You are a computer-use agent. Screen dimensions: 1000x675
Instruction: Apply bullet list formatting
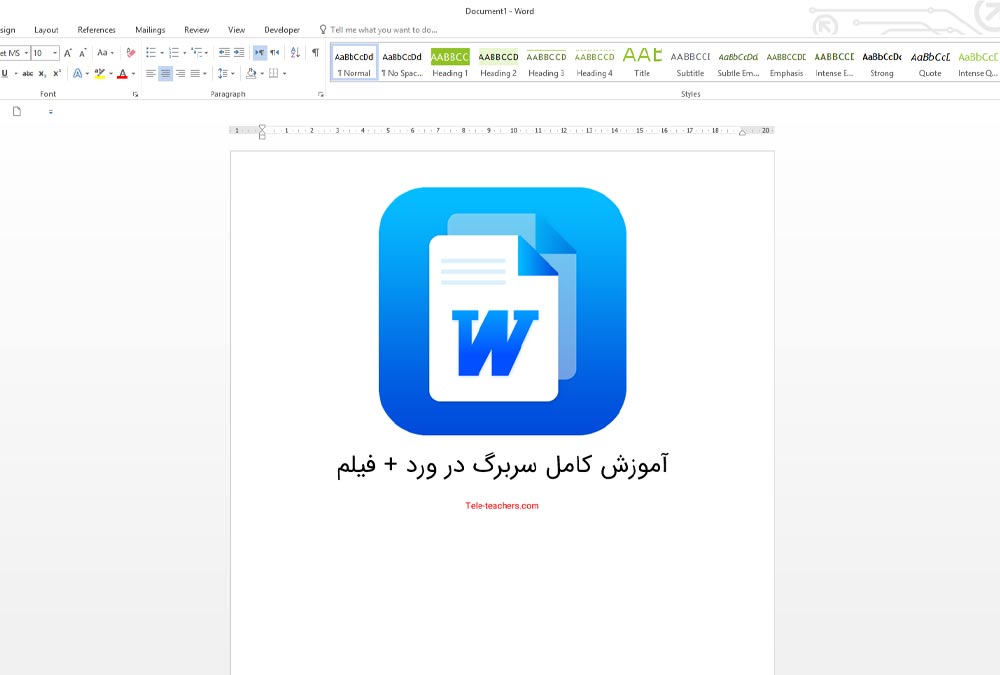pos(151,53)
